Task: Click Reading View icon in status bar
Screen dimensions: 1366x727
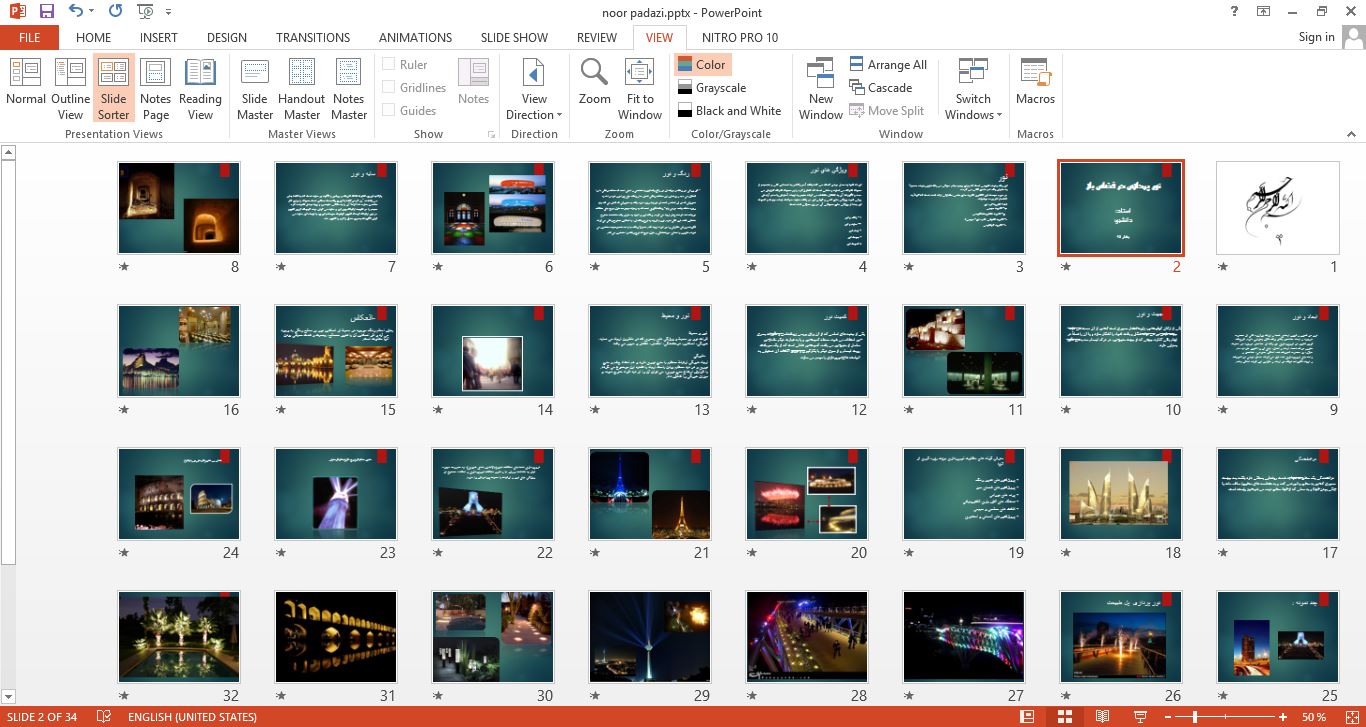Action: [x=1102, y=717]
